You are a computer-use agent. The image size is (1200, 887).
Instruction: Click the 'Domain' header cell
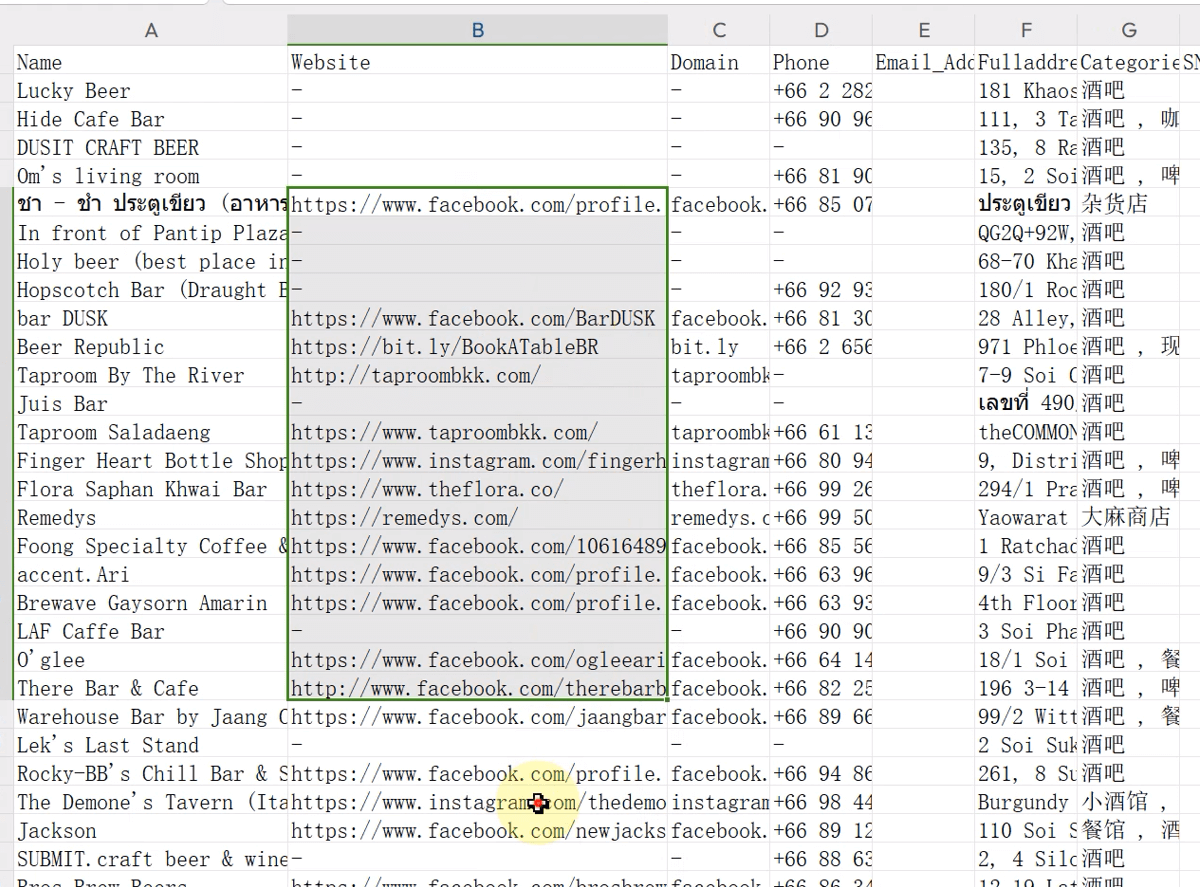coord(719,62)
